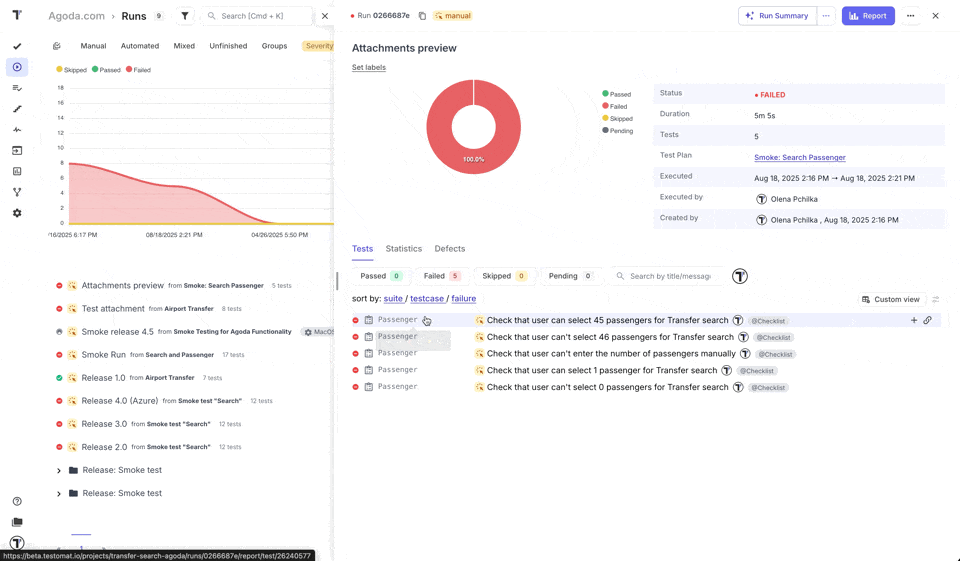The height and width of the screenshot is (561, 960).
Task: Open the Custom view selector
Action: point(890,299)
